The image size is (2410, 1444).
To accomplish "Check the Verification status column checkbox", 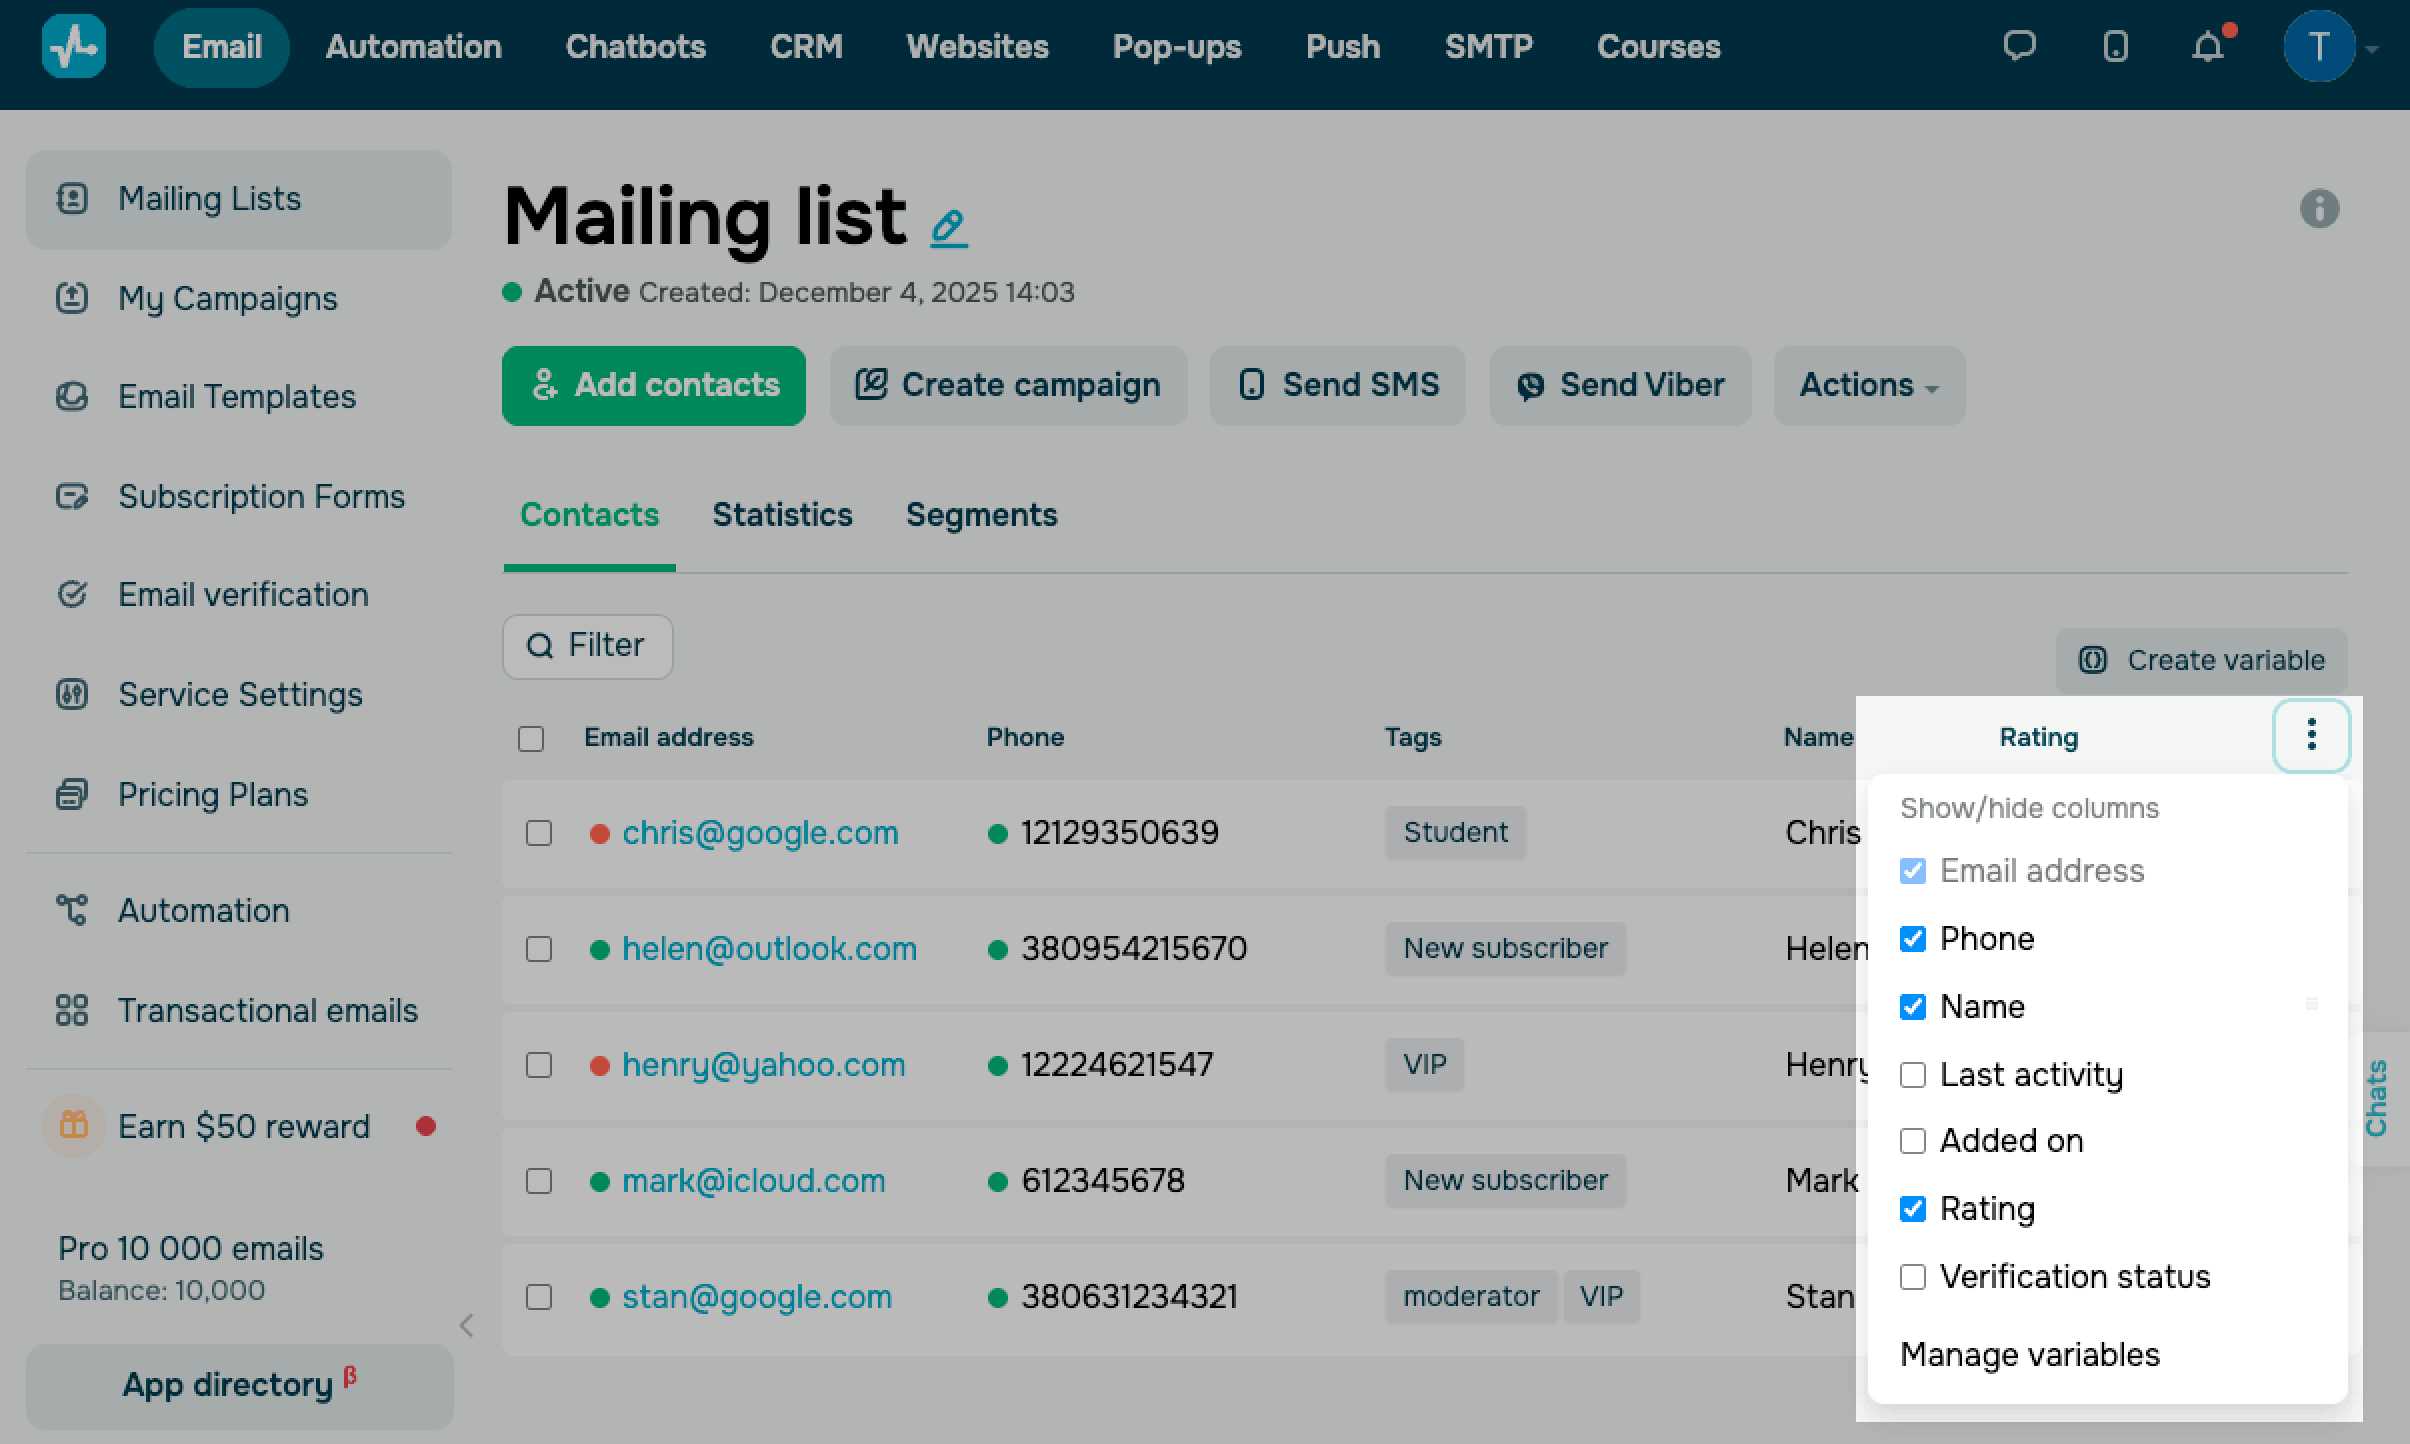I will [x=1912, y=1277].
